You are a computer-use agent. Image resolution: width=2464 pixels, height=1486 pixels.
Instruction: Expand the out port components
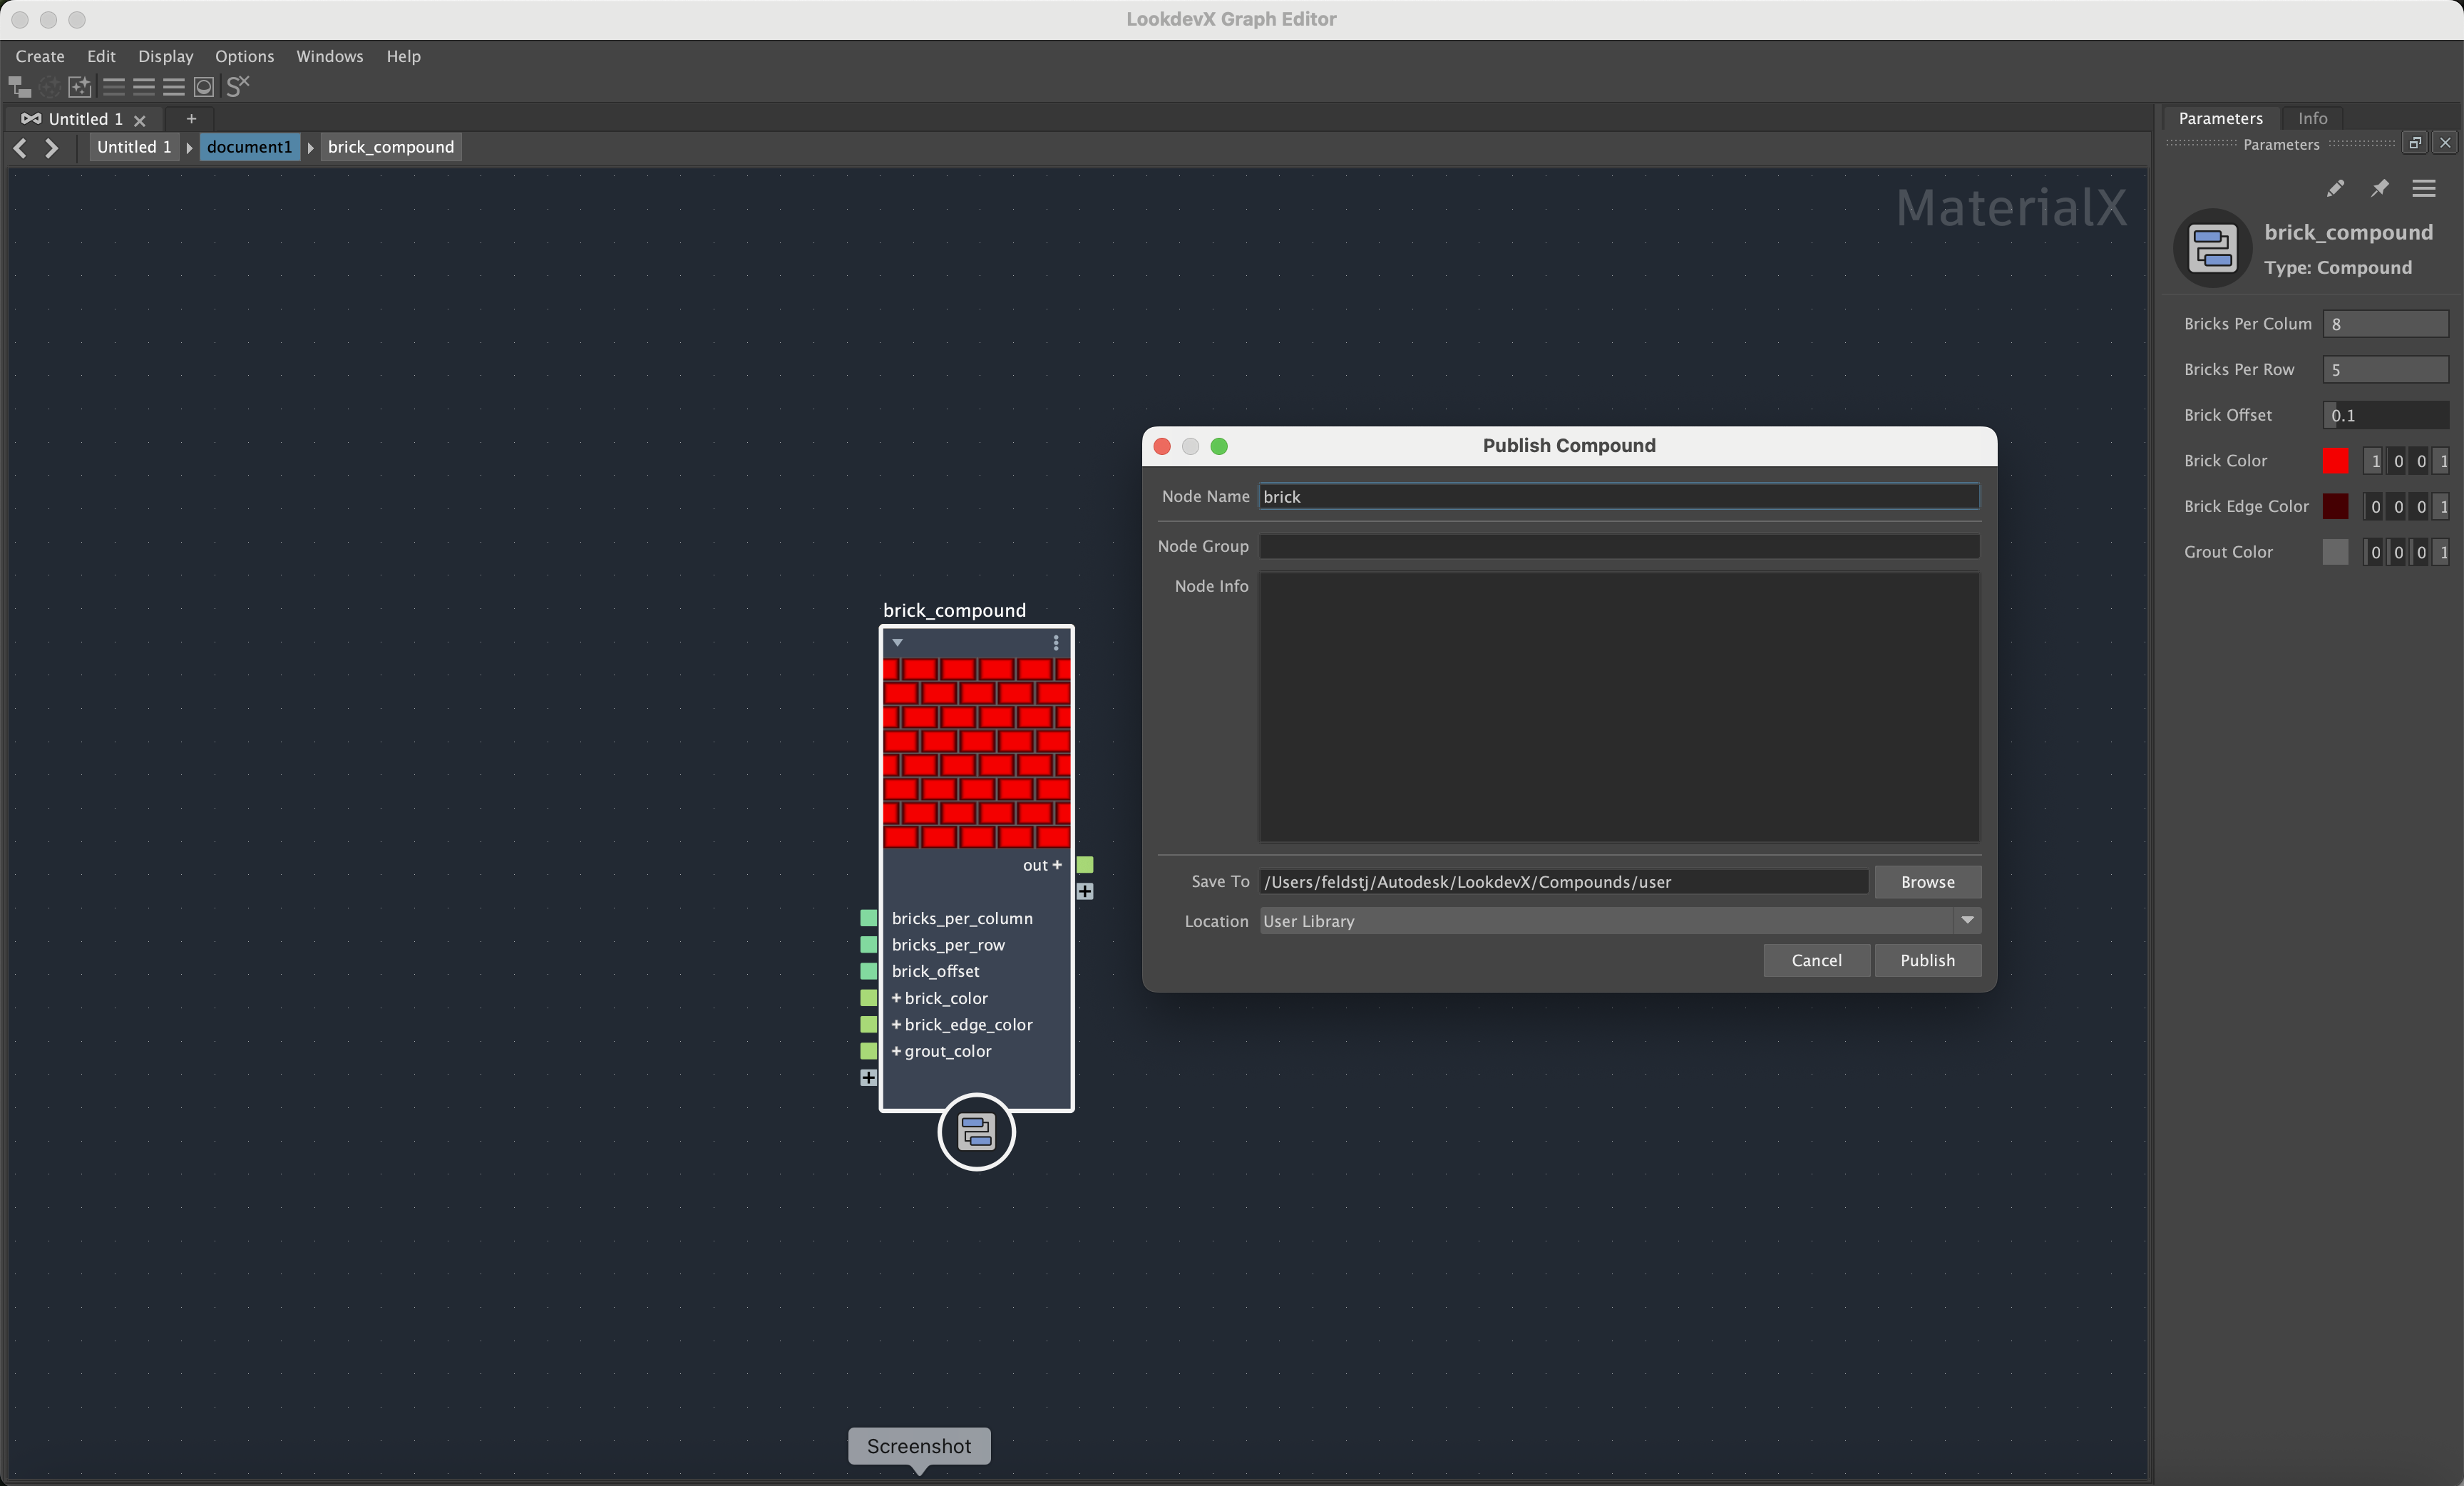pos(1057,865)
